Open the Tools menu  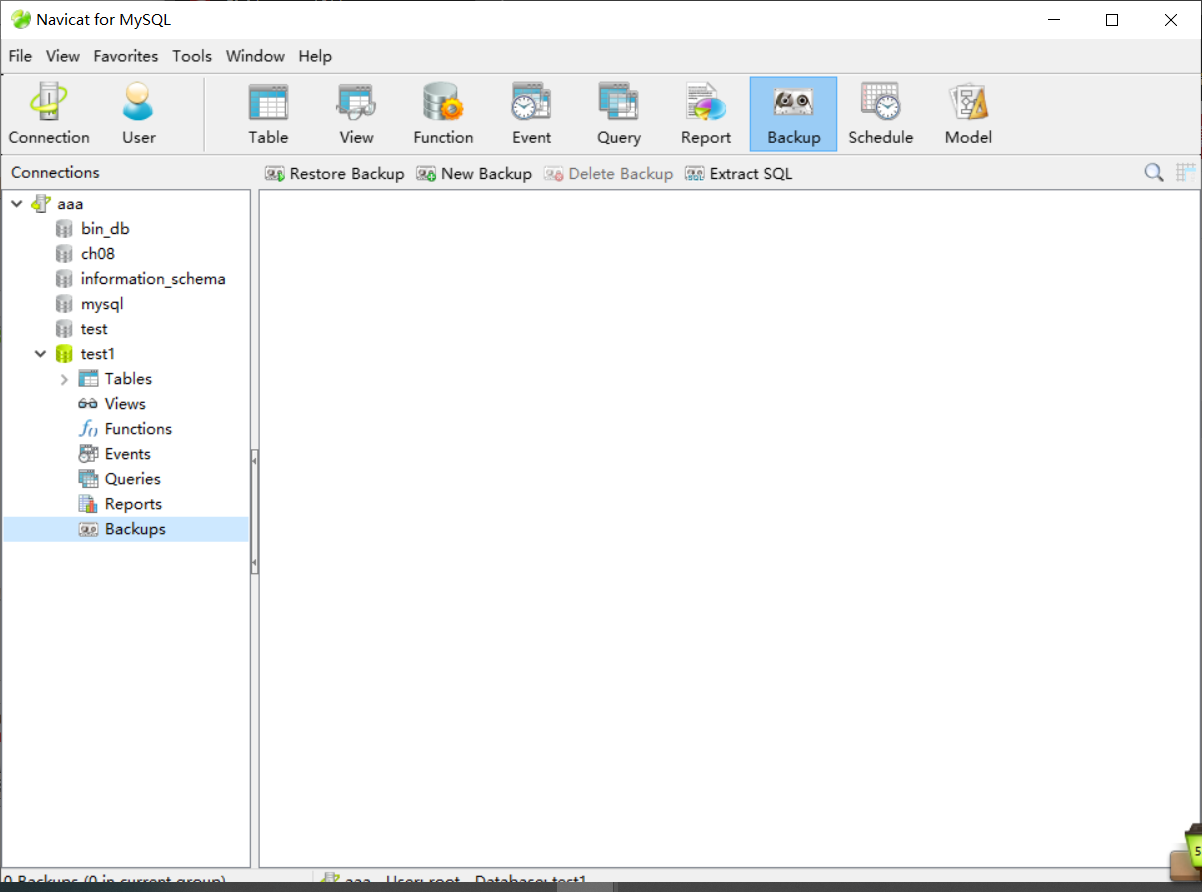(x=192, y=56)
